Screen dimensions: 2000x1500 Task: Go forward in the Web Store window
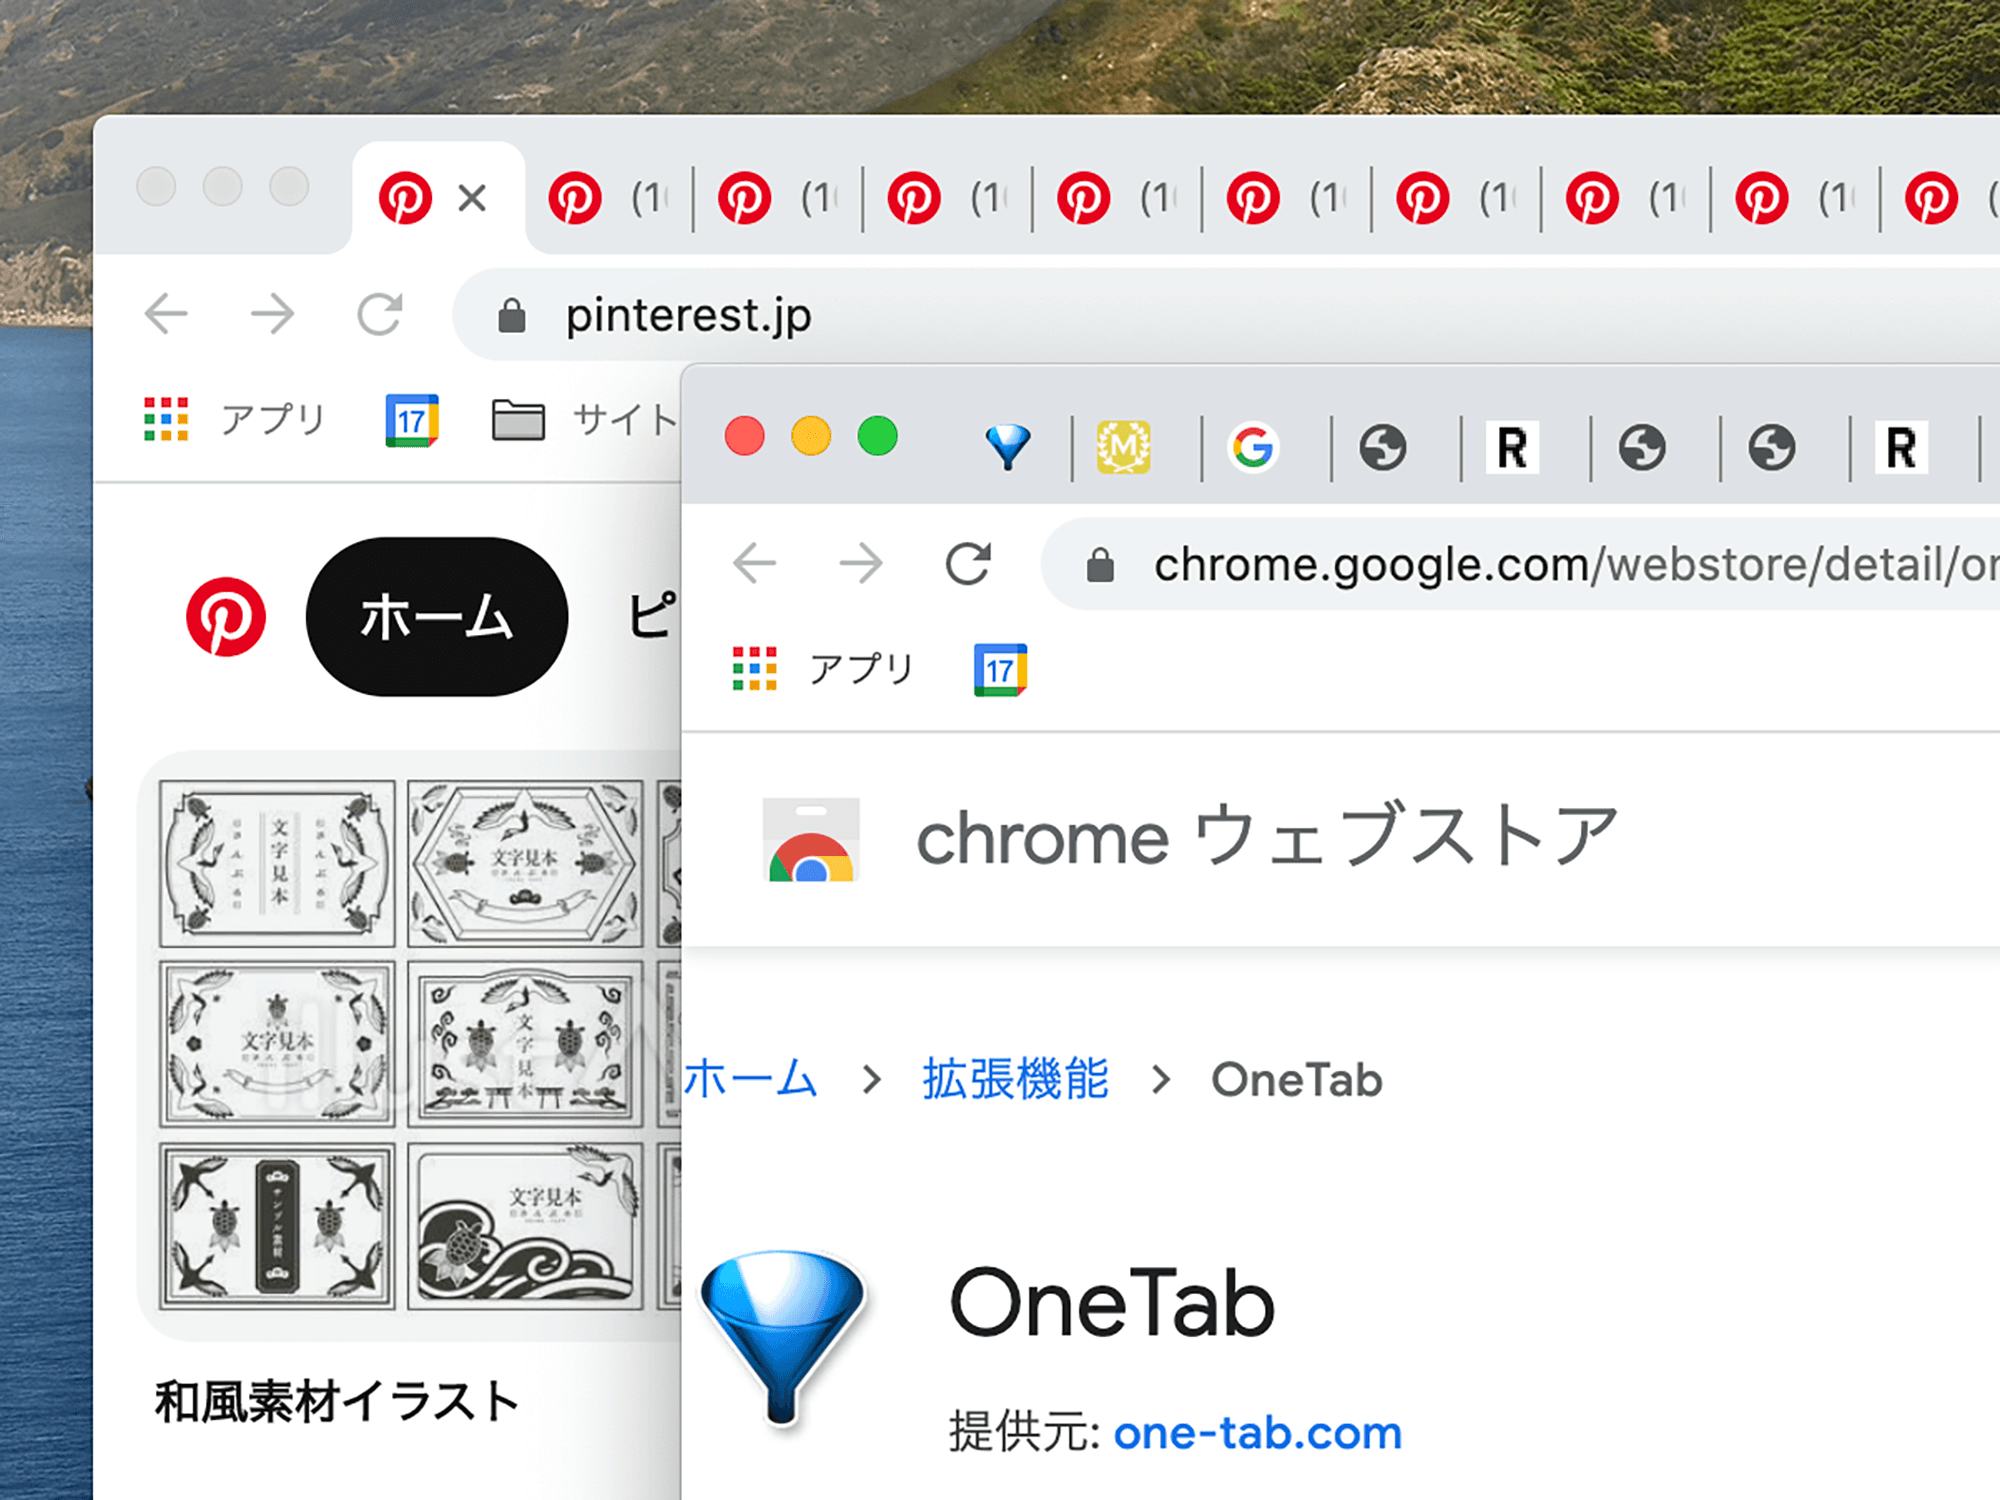tap(860, 564)
